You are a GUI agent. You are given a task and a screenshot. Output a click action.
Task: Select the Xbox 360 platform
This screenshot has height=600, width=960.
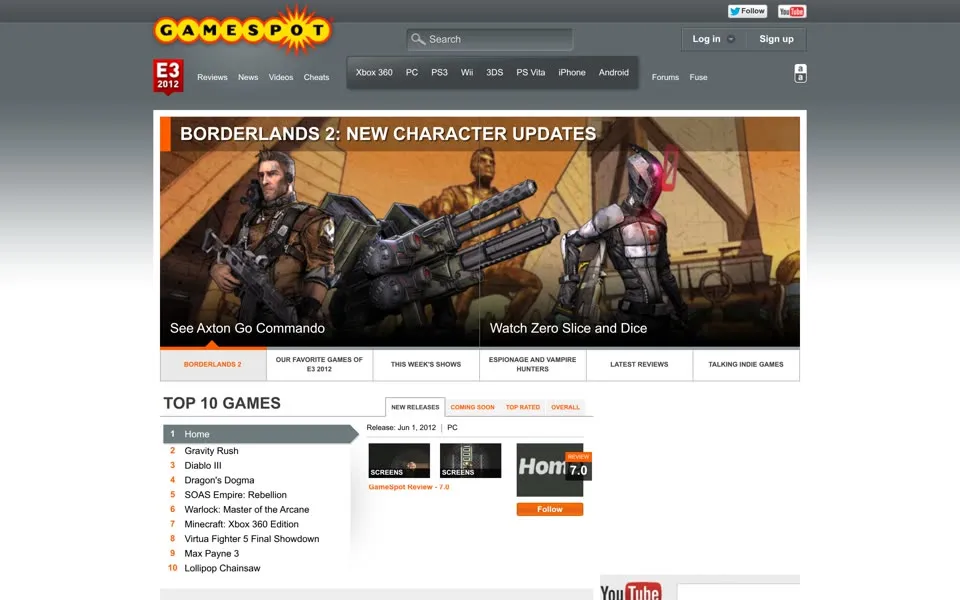click(374, 72)
